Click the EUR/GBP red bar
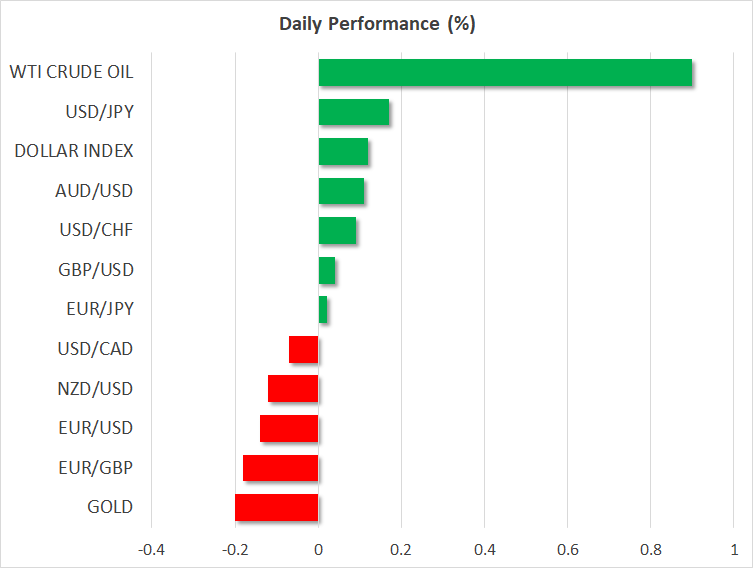This screenshot has height=568, width=753. pyautogui.click(x=281, y=468)
